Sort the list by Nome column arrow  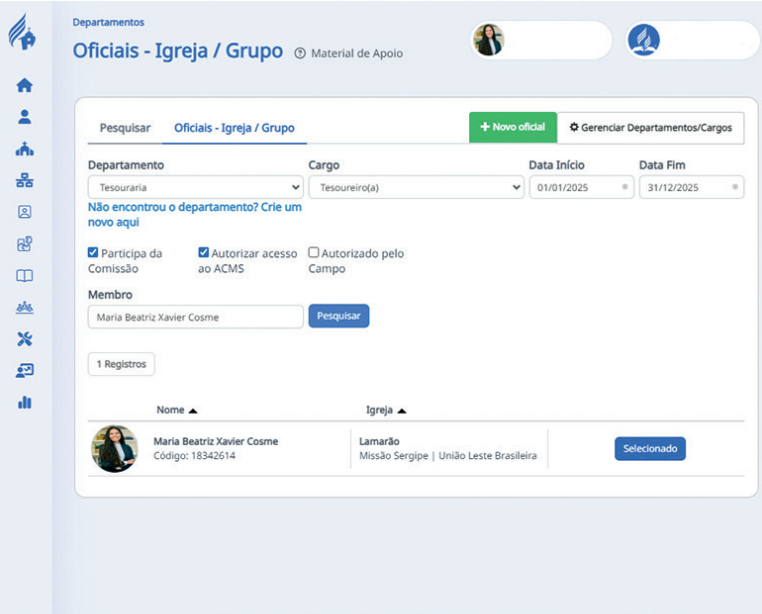coord(193,410)
